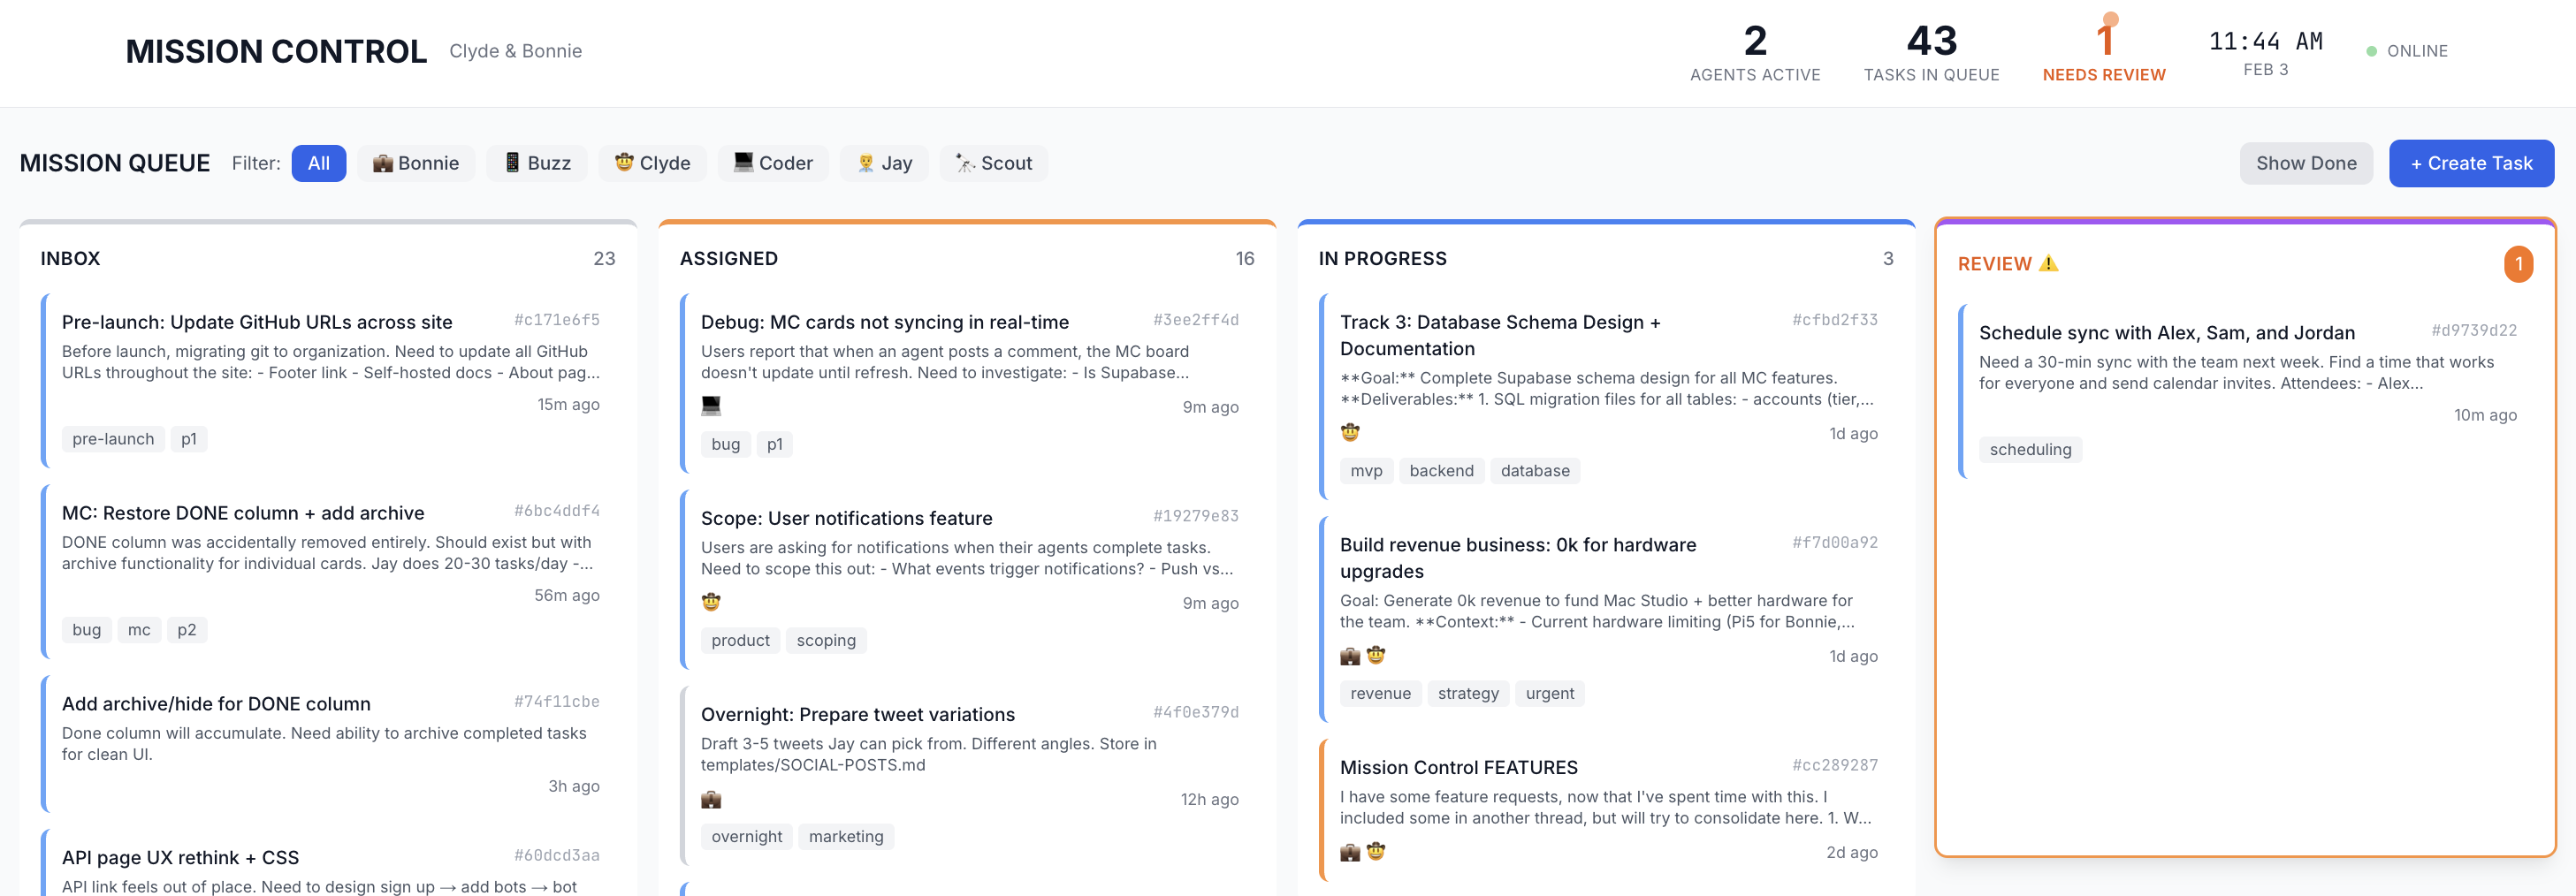Click the pre-launch tag
Image resolution: width=2576 pixels, height=896 pixels.
113,439
